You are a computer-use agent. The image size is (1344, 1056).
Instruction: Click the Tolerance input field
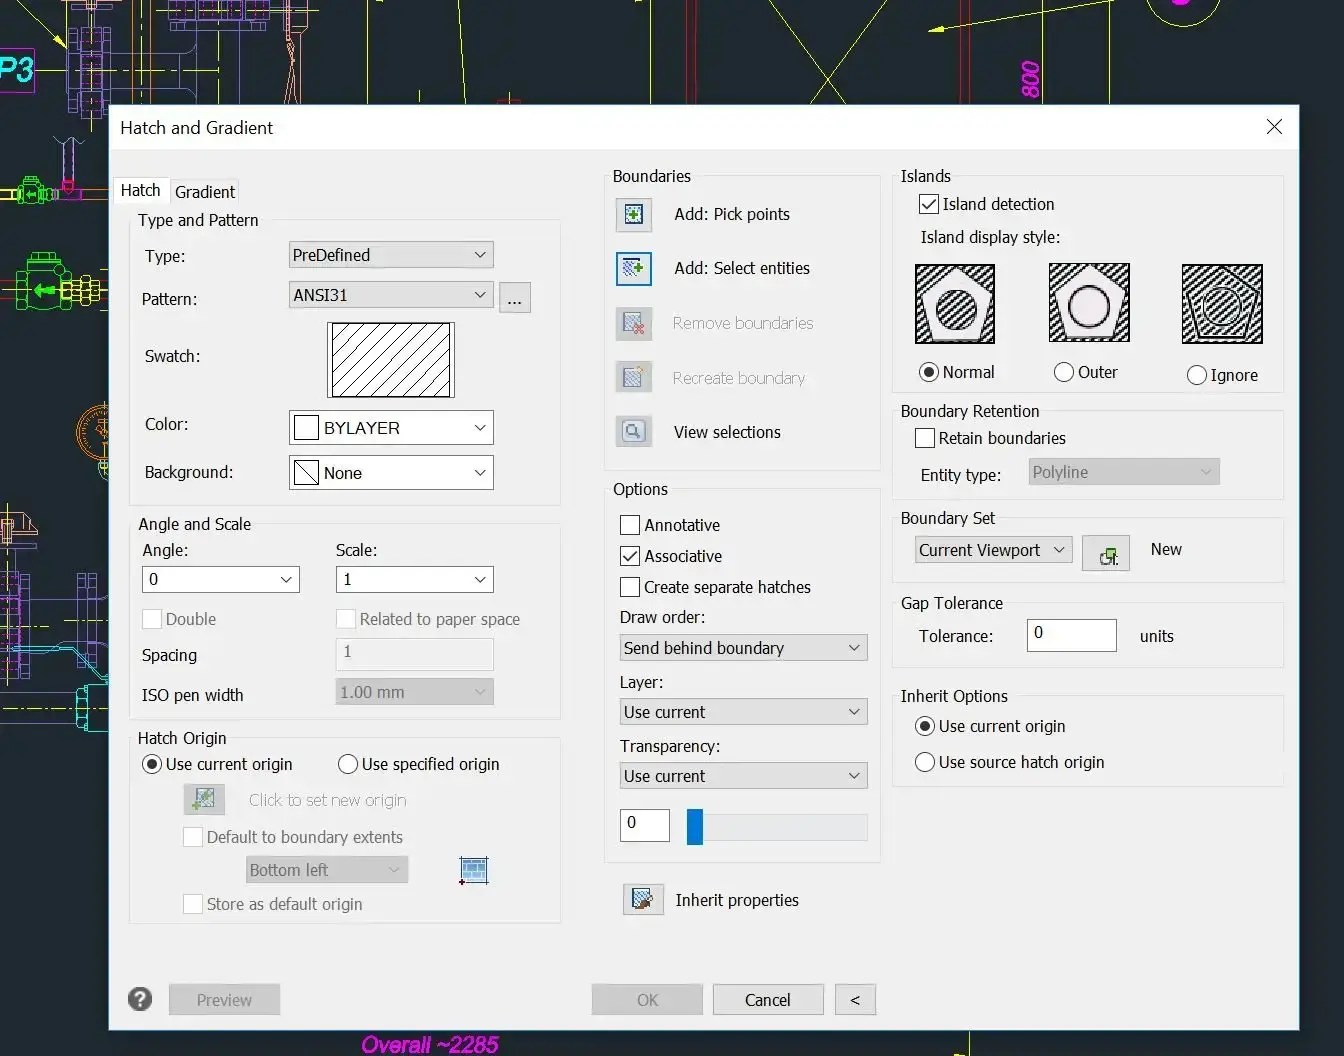coord(1072,635)
